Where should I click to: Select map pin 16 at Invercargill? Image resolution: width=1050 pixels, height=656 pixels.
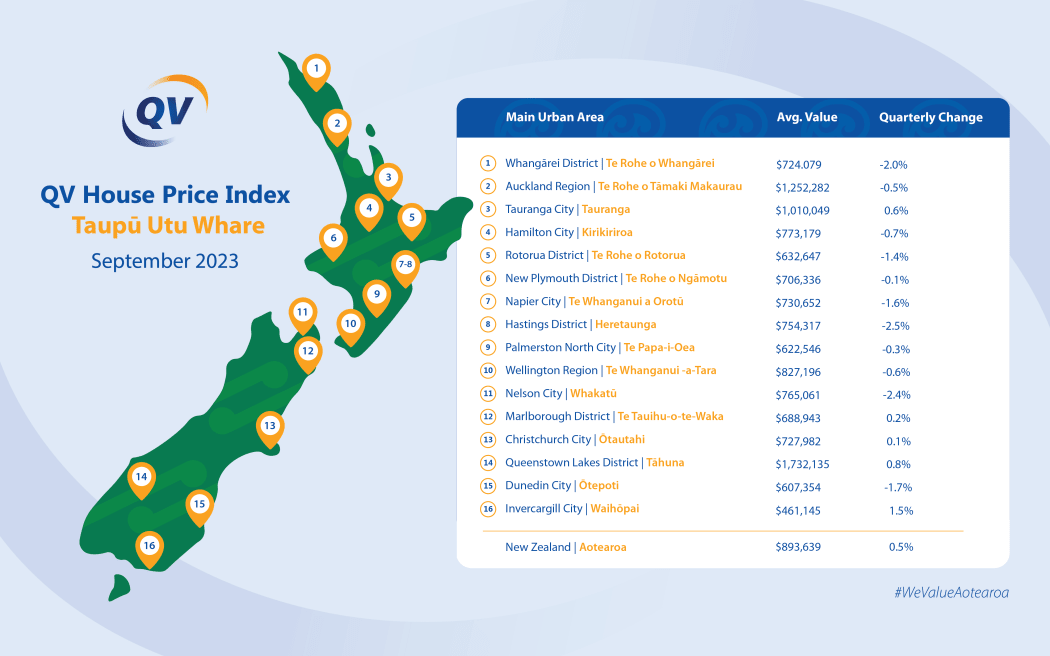149,545
